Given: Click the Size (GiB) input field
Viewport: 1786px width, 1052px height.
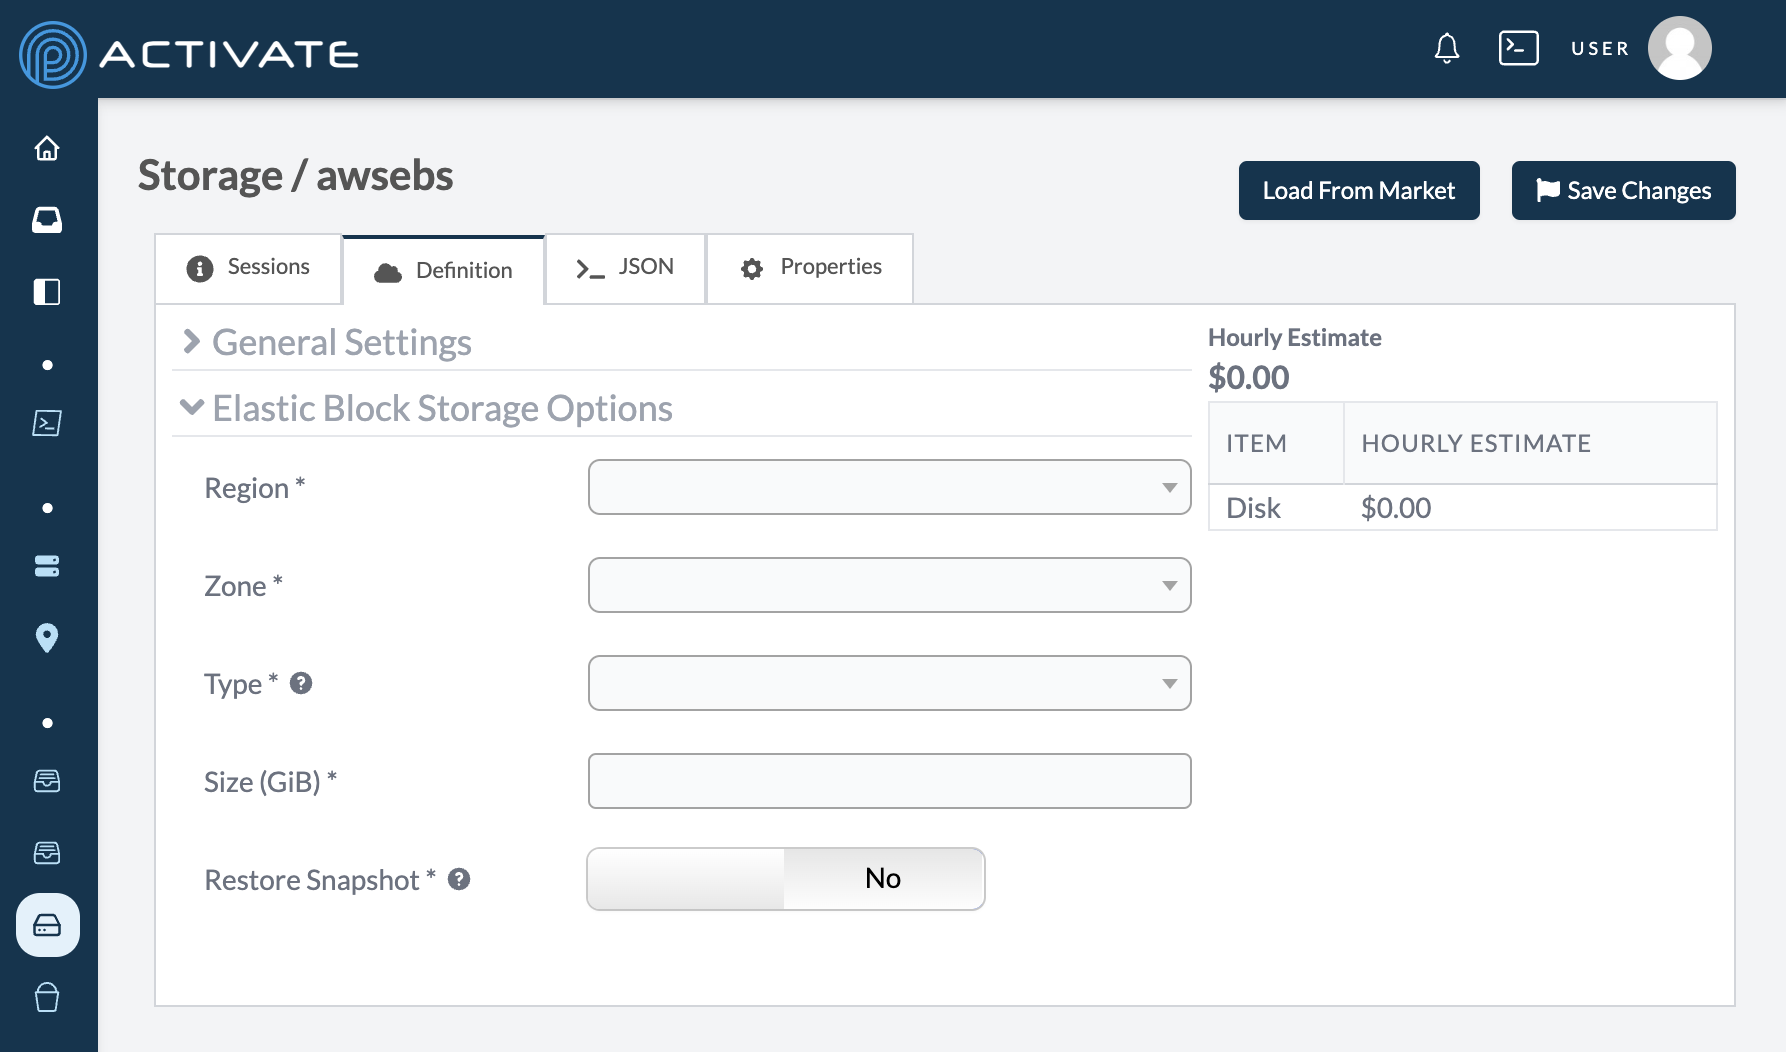Looking at the screenshot, I should pos(890,781).
